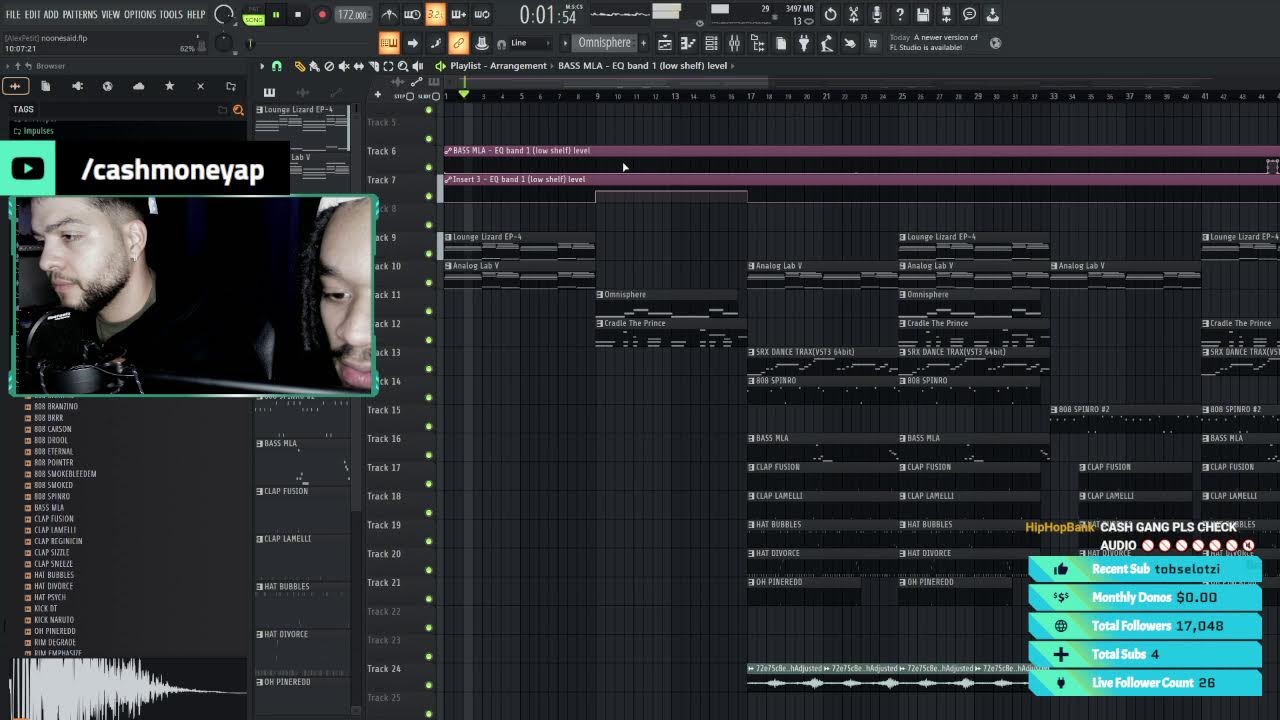Open the TOOLS menu
The height and width of the screenshot is (720, 1280).
171,15
